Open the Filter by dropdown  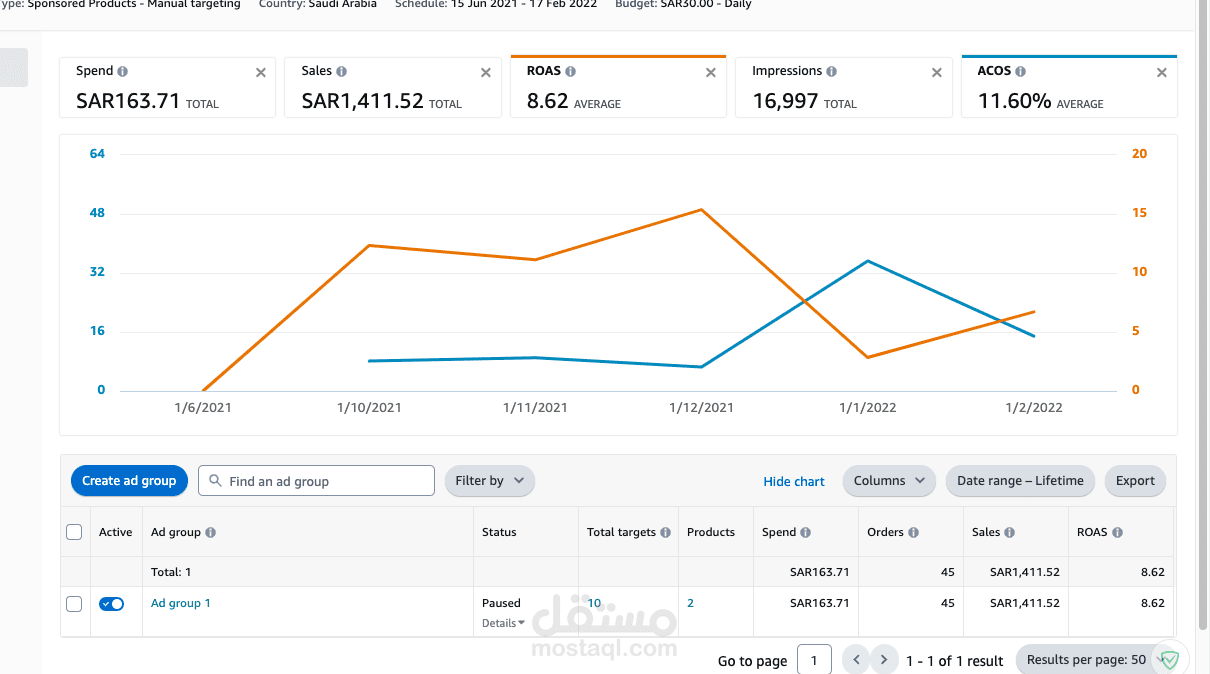490,481
